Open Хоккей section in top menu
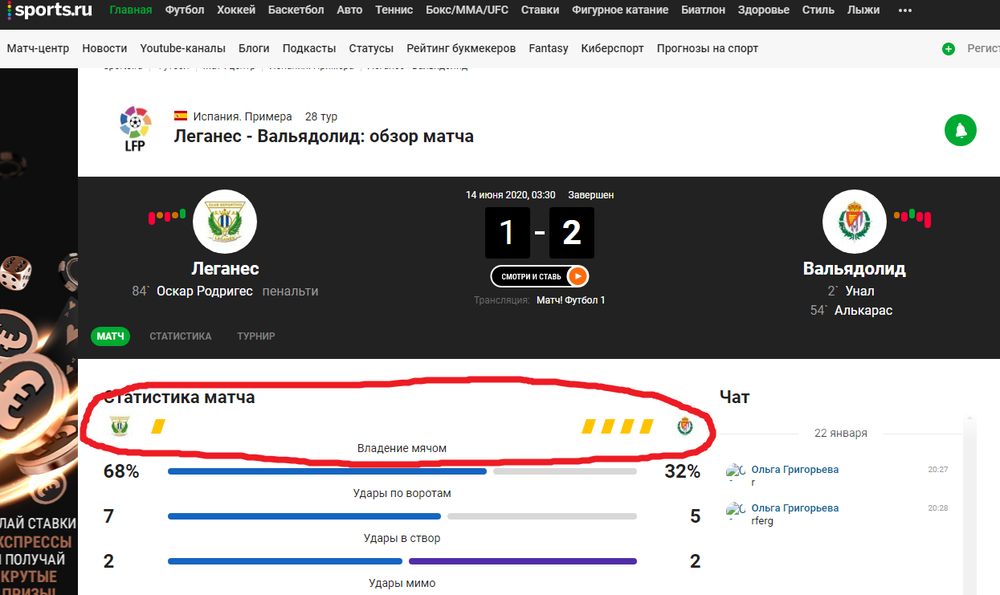 (x=236, y=10)
